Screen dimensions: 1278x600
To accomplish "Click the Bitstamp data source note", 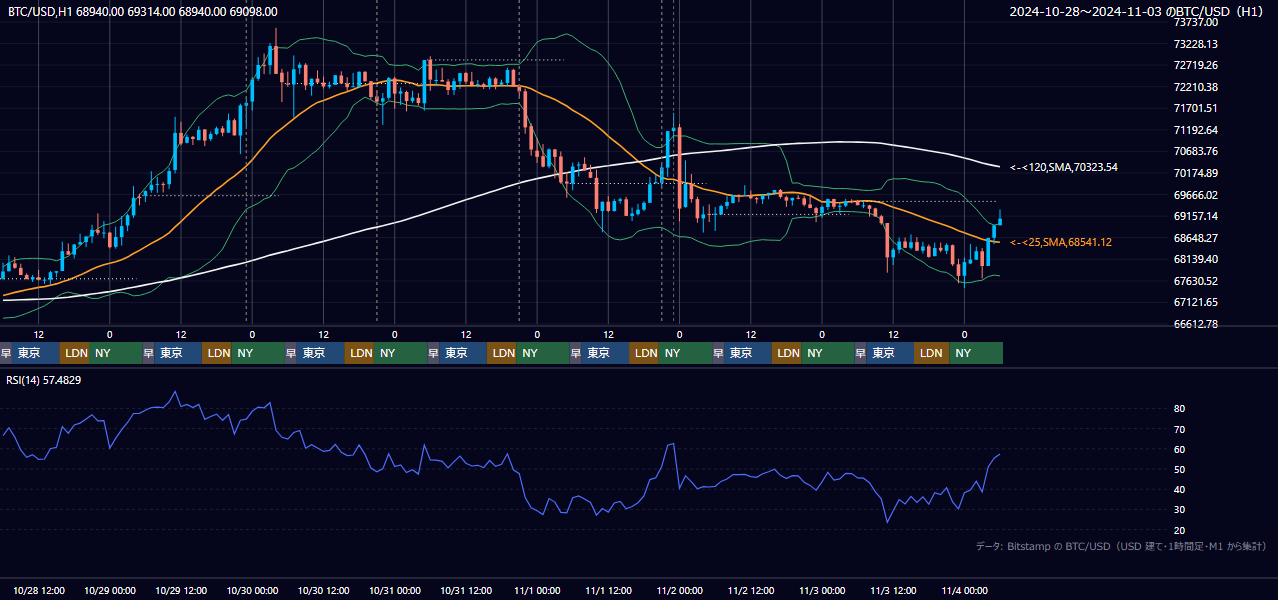I will click(1121, 546).
